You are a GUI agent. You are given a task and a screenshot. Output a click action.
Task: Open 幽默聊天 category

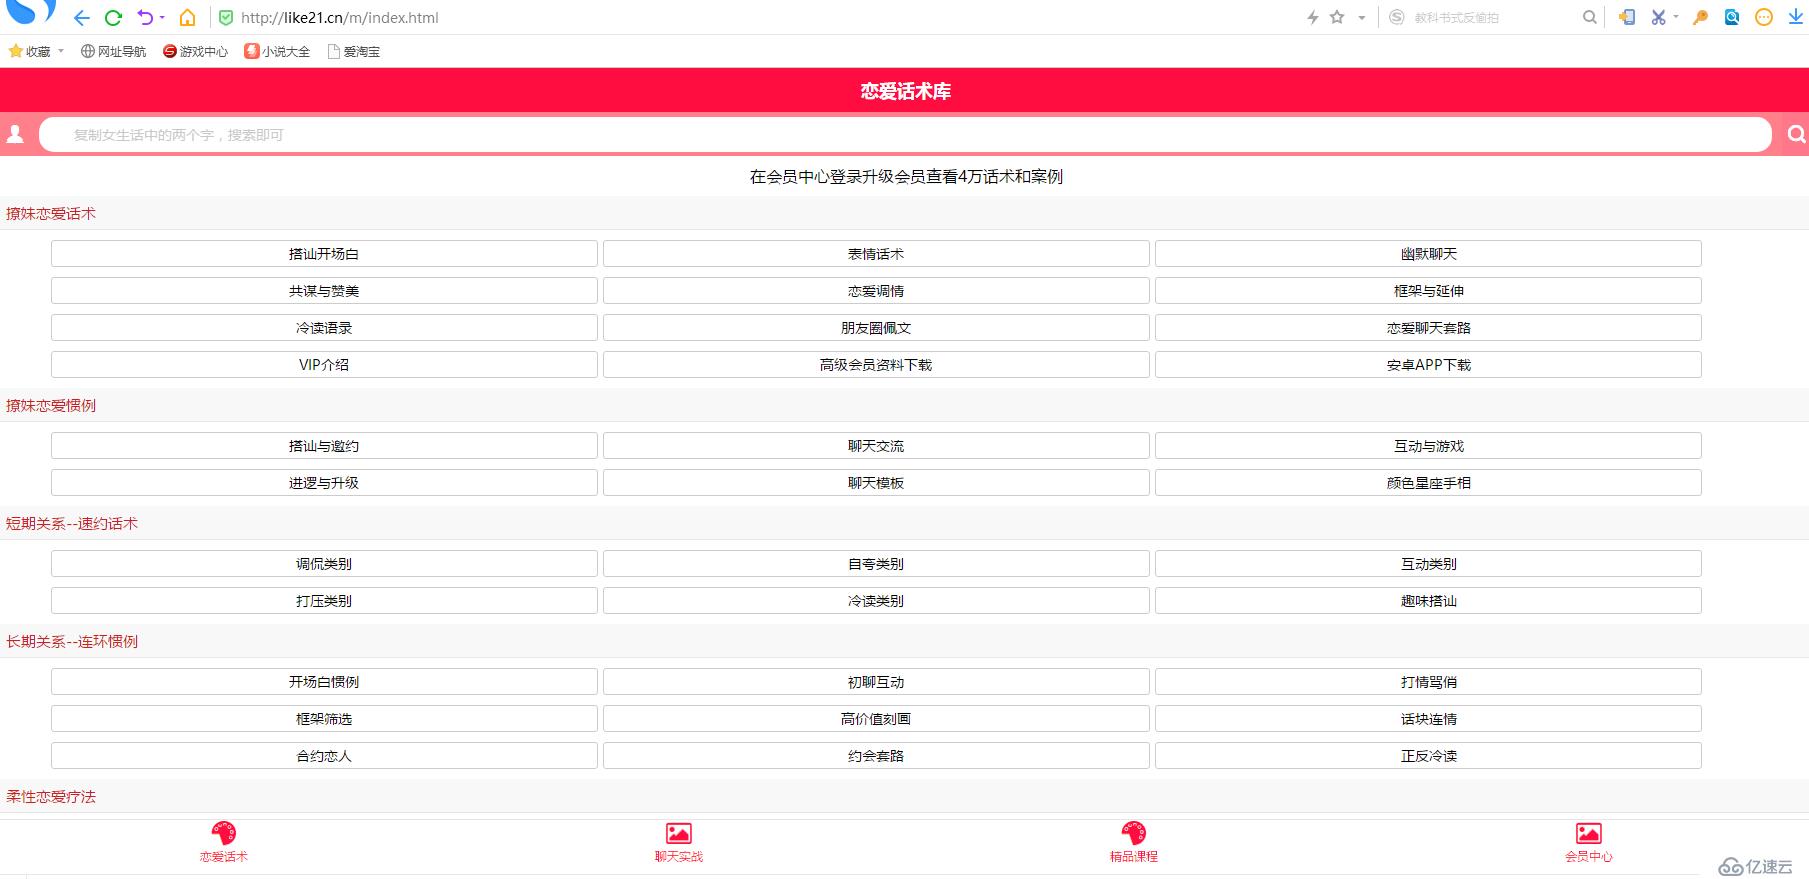[1428, 254]
